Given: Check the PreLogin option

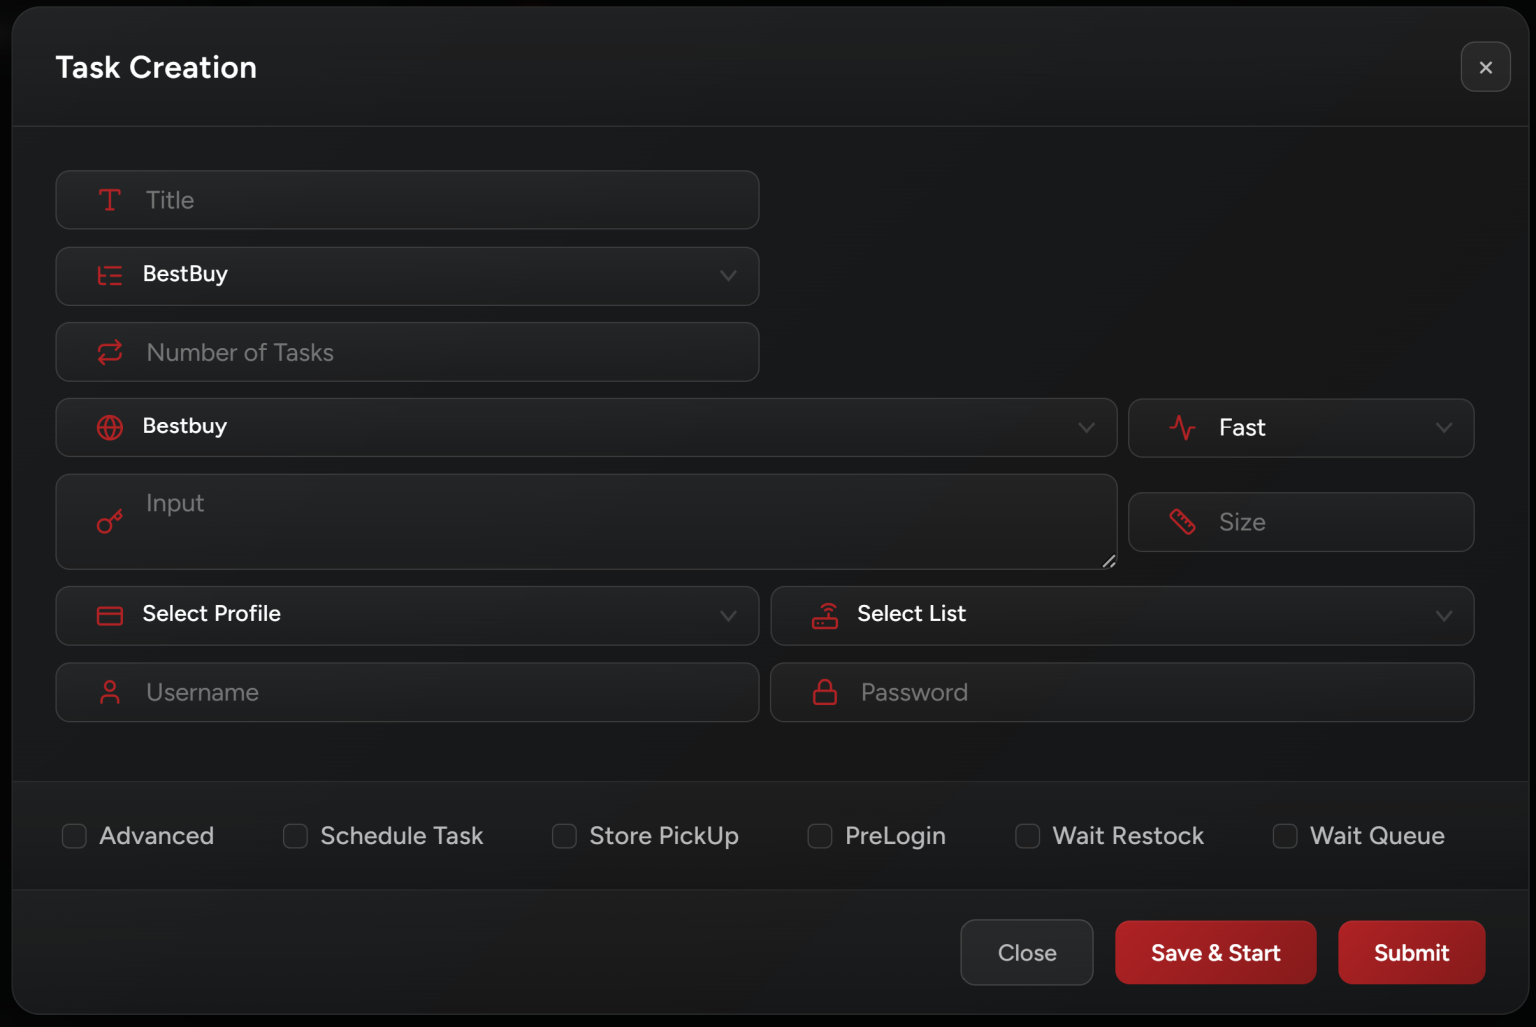Looking at the screenshot, I should point(820,836).
